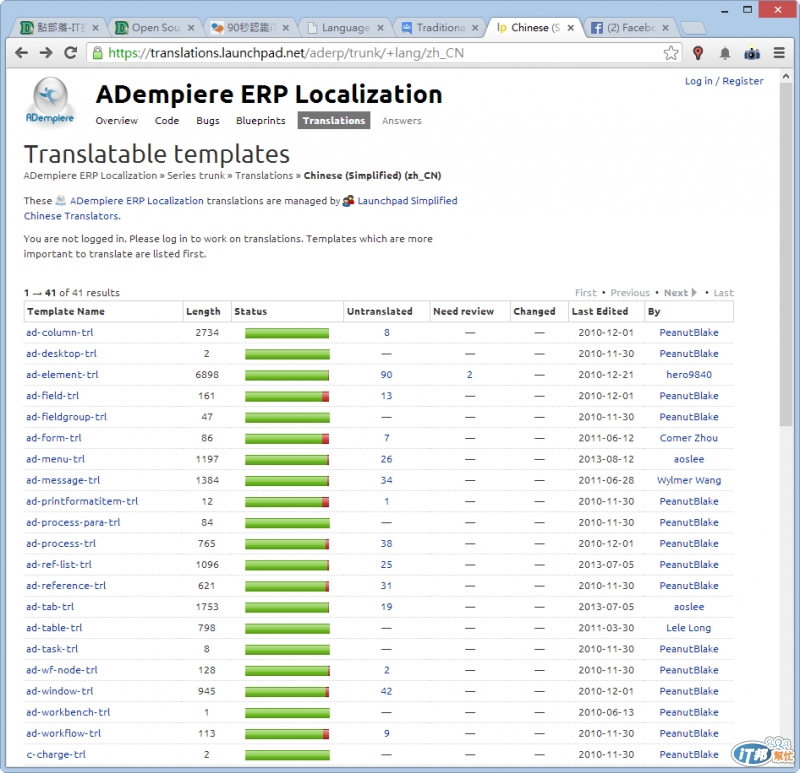
Task: Click untranslated count 42 for ad-window-trl
Action: (x=386, y=691)
